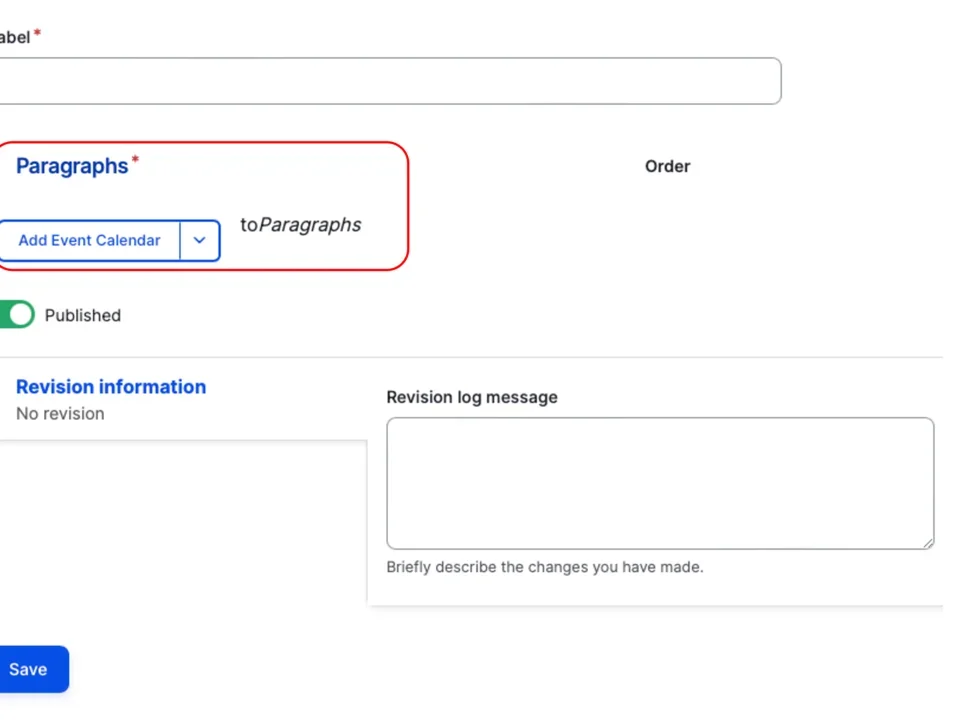Click Briefly describe the changes help text
This screenshot has width=960, height=720.
[544, 567]
